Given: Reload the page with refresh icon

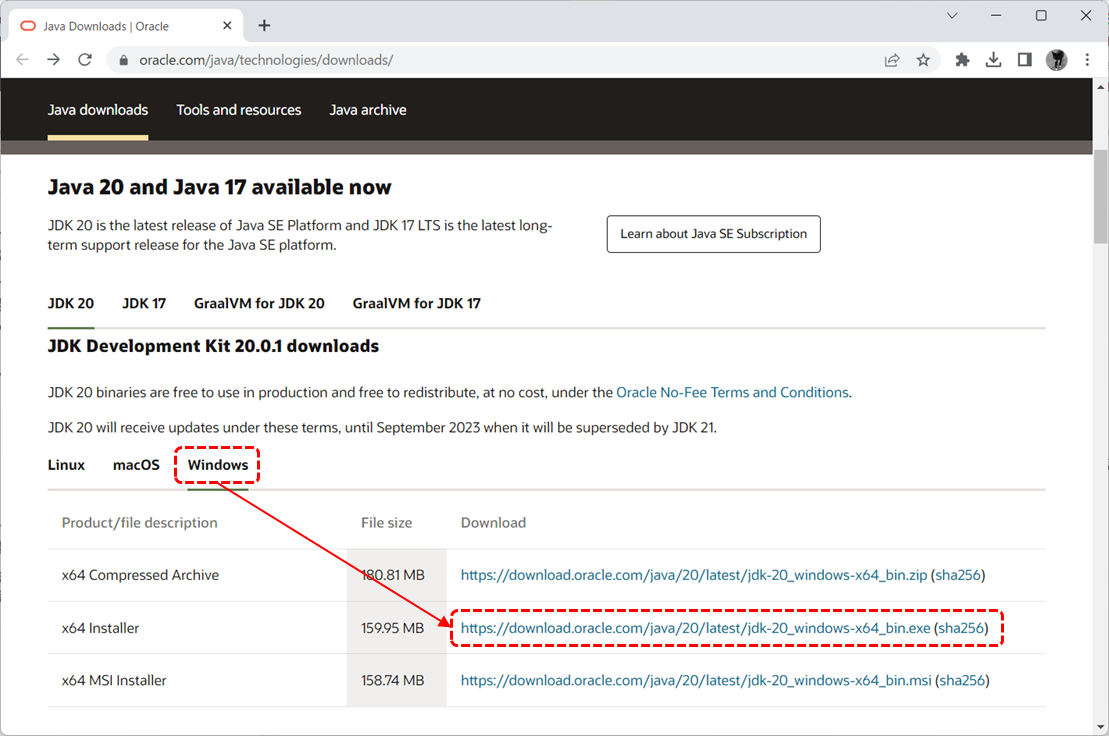Looking at the screenshot, I should tap(85, 59).
